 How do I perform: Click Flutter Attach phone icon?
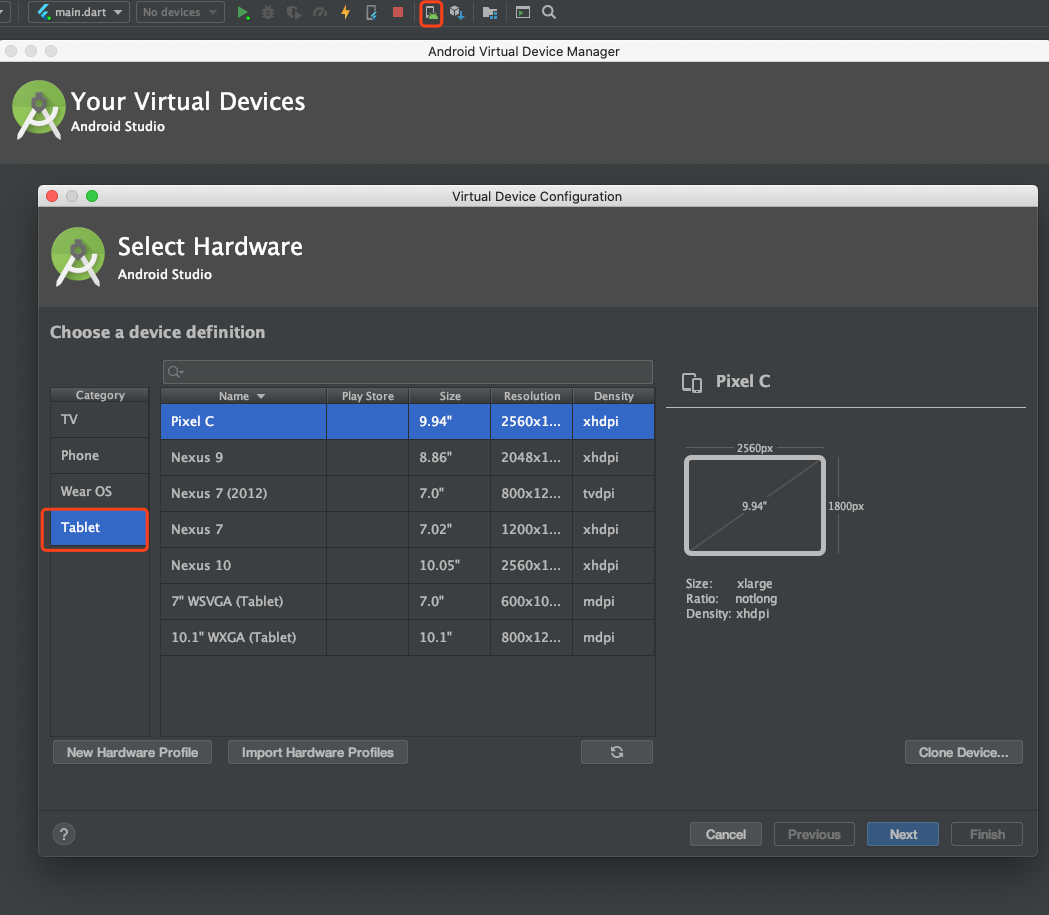click(371, 13)
